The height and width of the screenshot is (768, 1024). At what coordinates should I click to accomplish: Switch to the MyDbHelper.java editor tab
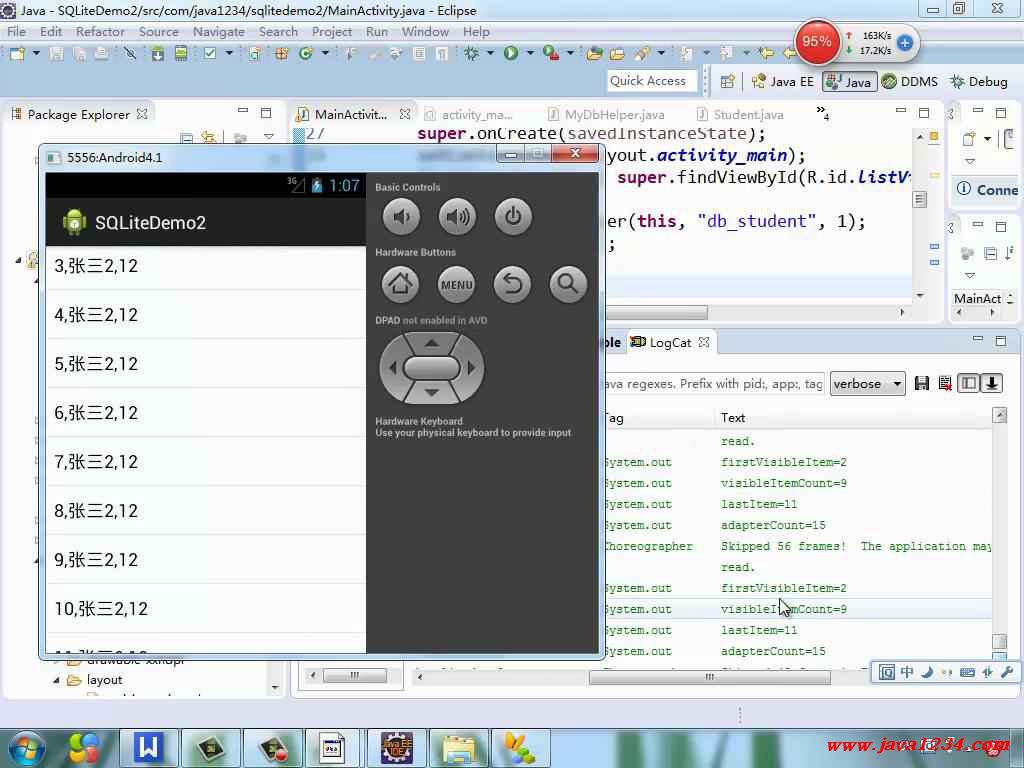[x=607, y=114]
